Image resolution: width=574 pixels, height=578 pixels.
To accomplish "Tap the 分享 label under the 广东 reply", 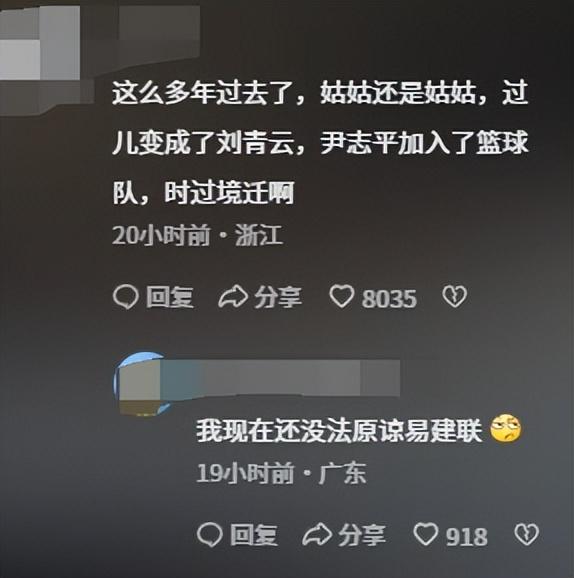I will (x=362, y=535).
